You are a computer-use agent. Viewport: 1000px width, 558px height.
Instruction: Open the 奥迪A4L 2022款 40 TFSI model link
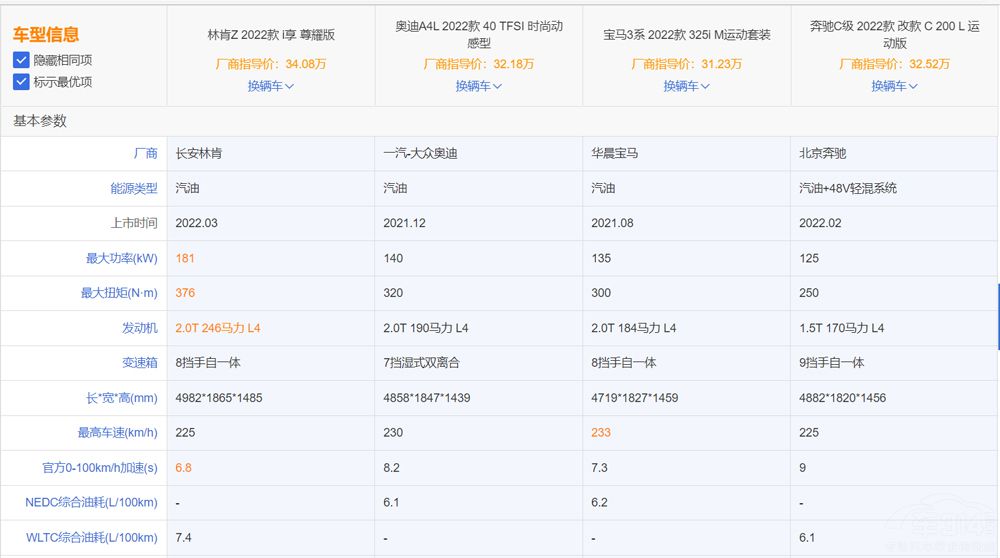click(479, 35)
